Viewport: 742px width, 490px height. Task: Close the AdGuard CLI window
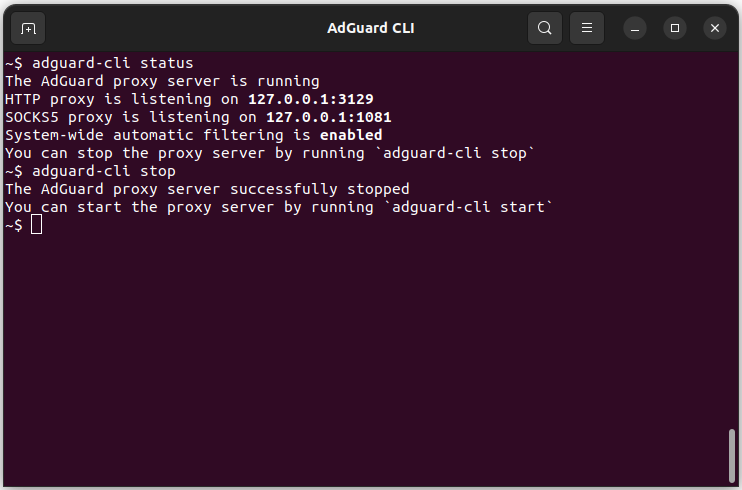pyautogui.click(x=714, y=28)
